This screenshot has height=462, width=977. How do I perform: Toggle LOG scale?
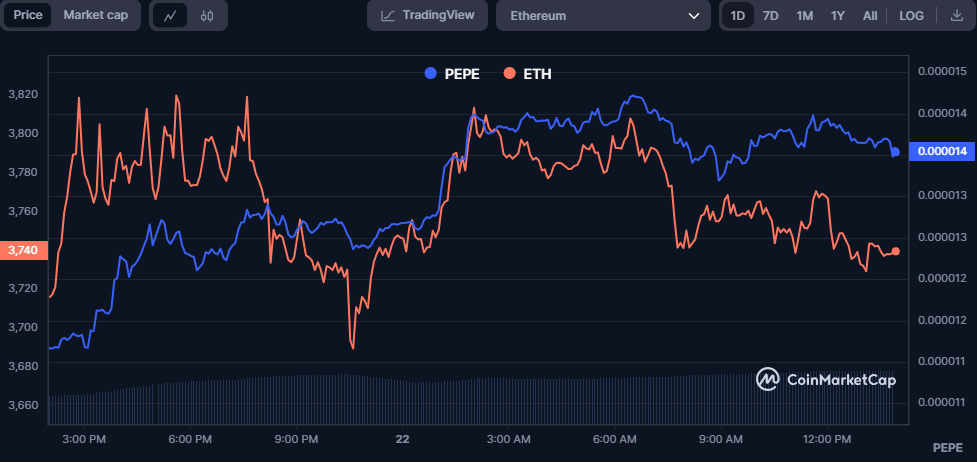click(912, 16)
